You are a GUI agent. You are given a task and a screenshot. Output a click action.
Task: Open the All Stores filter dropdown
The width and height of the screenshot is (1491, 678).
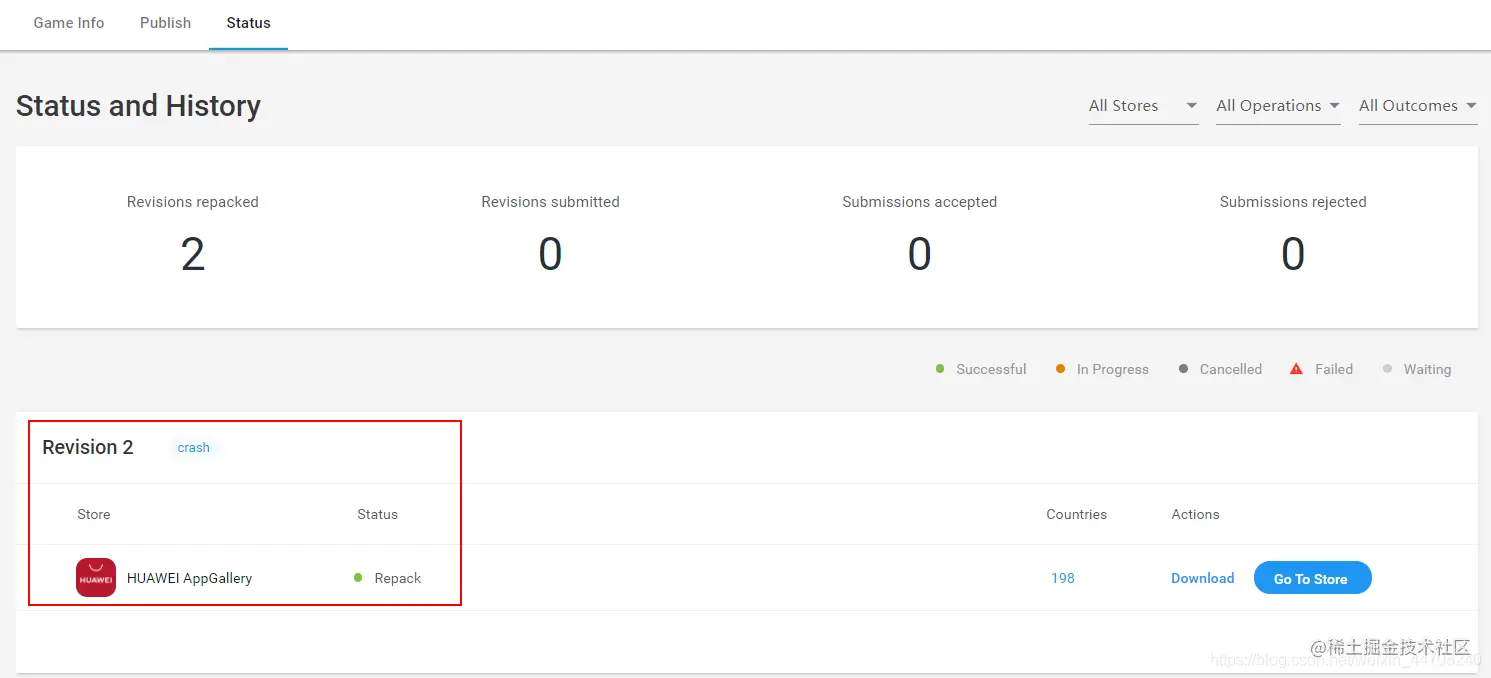click(x=1143, y=106)
